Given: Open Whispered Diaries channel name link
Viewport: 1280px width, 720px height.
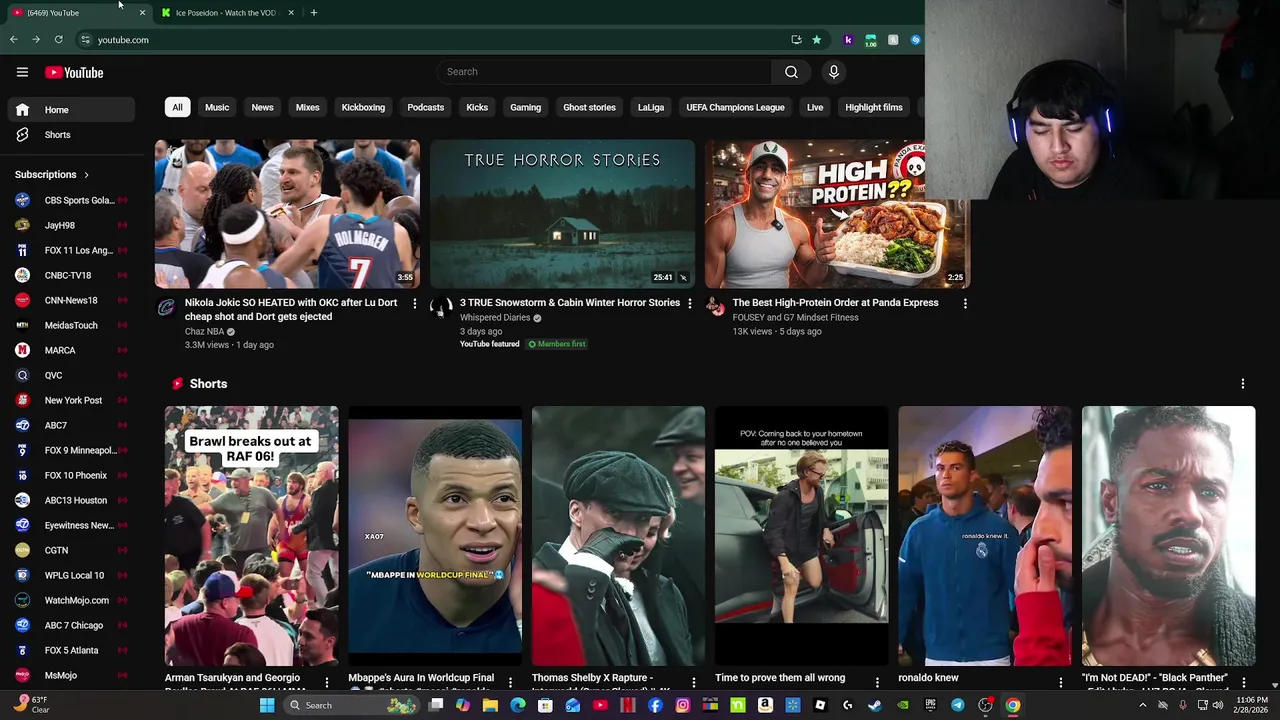Looking at the screenshot, I should pyautogui.click(x=495, y=318).
